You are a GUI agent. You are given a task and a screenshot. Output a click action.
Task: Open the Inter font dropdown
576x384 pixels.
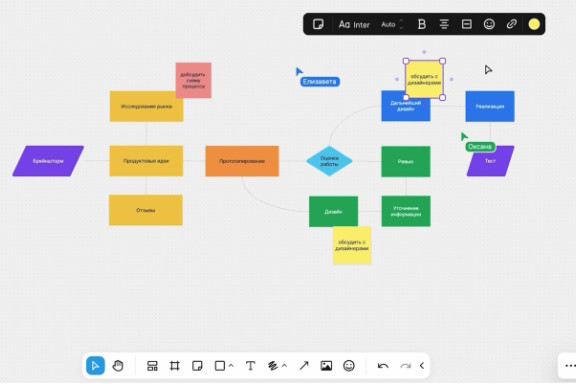[354, 25]
